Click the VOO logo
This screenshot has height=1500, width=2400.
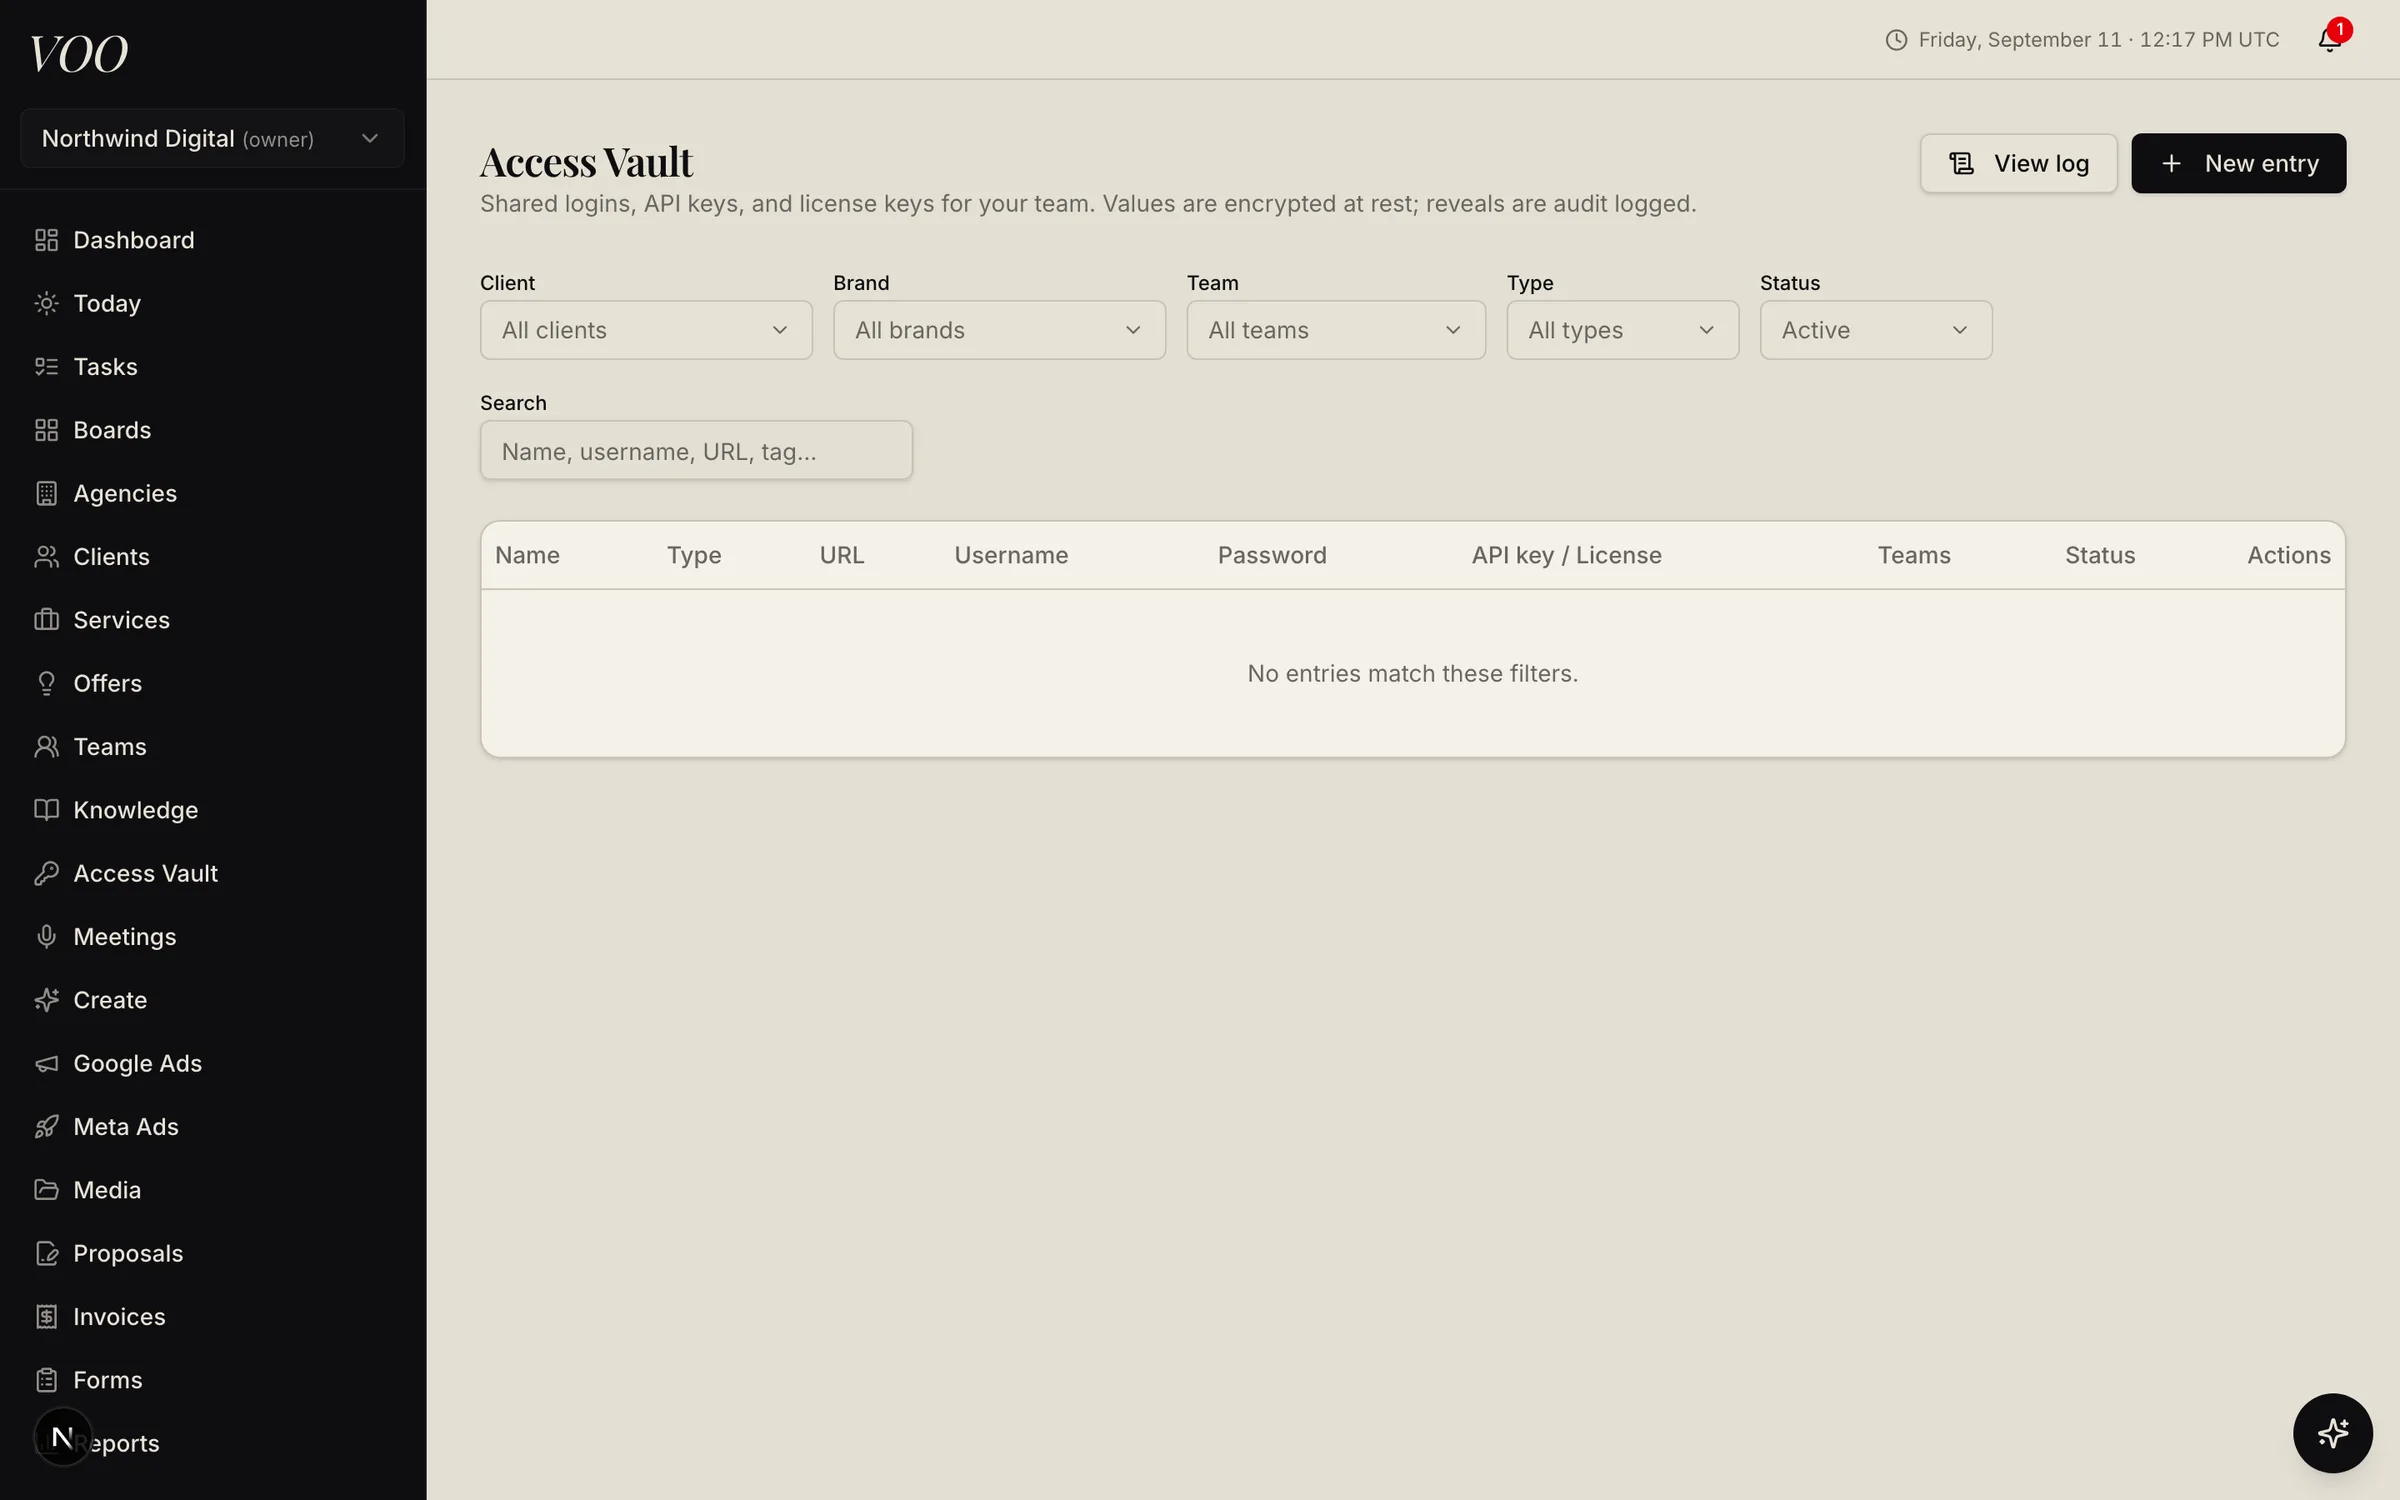79,53
